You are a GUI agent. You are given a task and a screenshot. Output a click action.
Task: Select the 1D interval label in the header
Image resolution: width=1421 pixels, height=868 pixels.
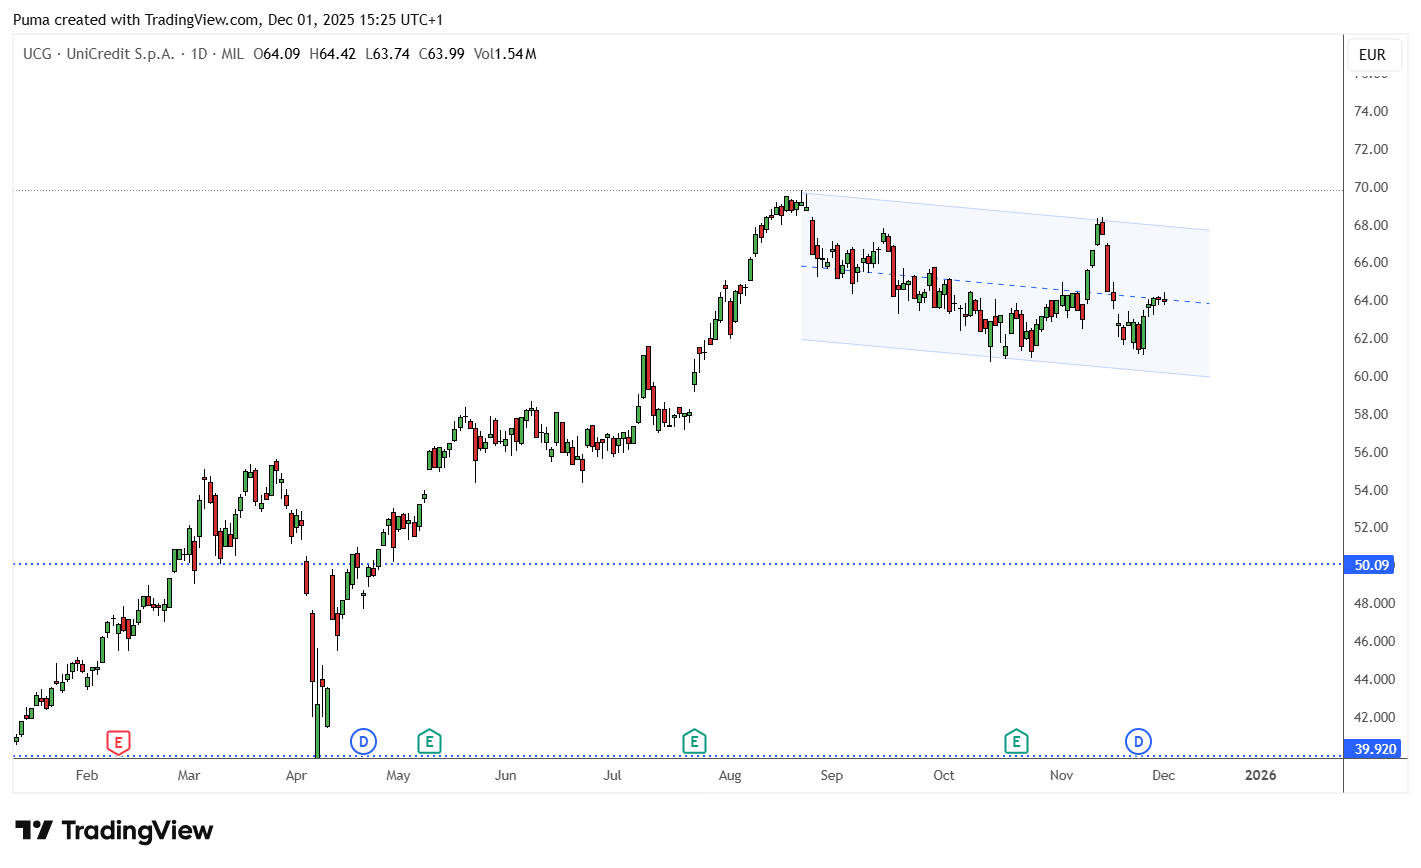coord(199,54)
